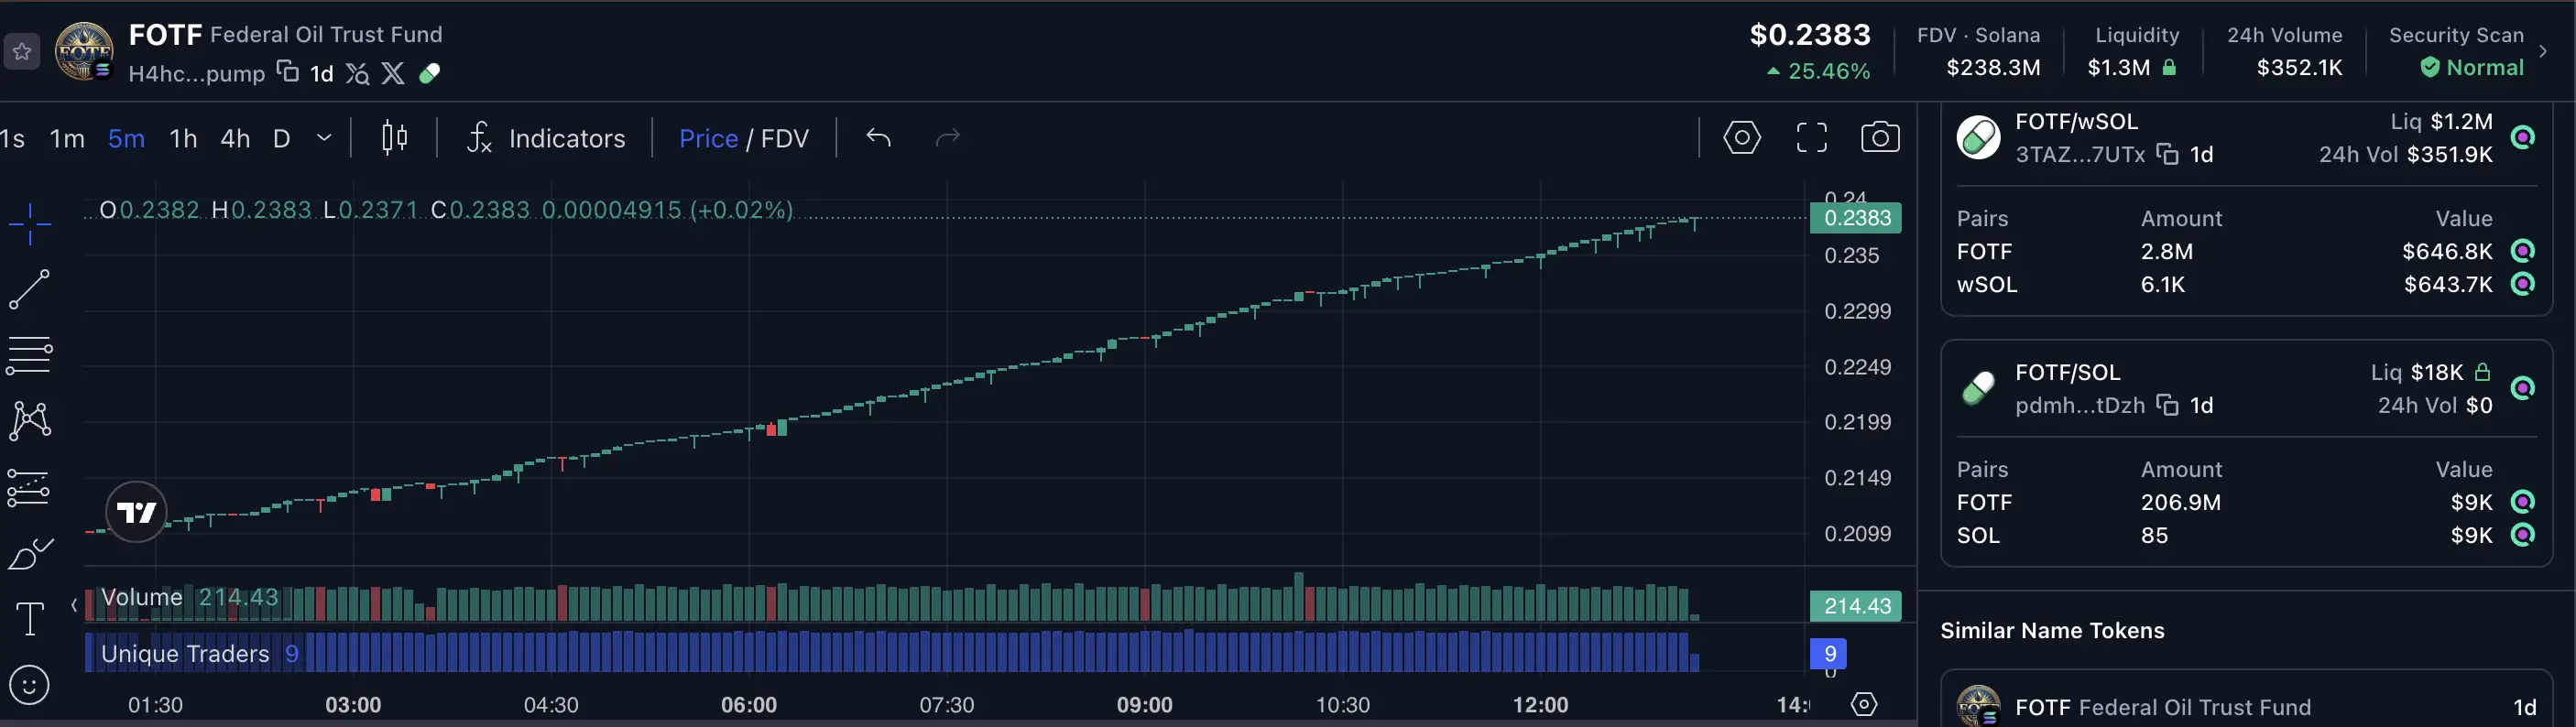Undo the last chart action

pos(878,137)
